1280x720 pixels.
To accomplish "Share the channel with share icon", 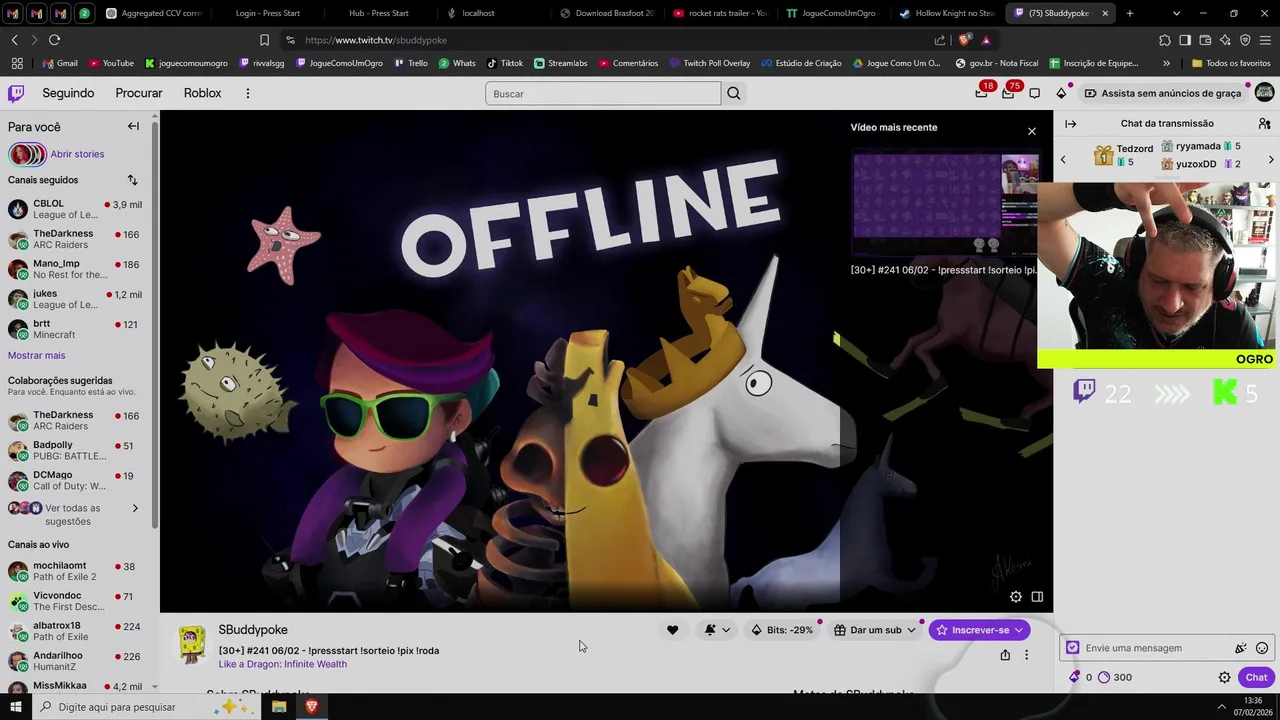I will coord(1005,655).
